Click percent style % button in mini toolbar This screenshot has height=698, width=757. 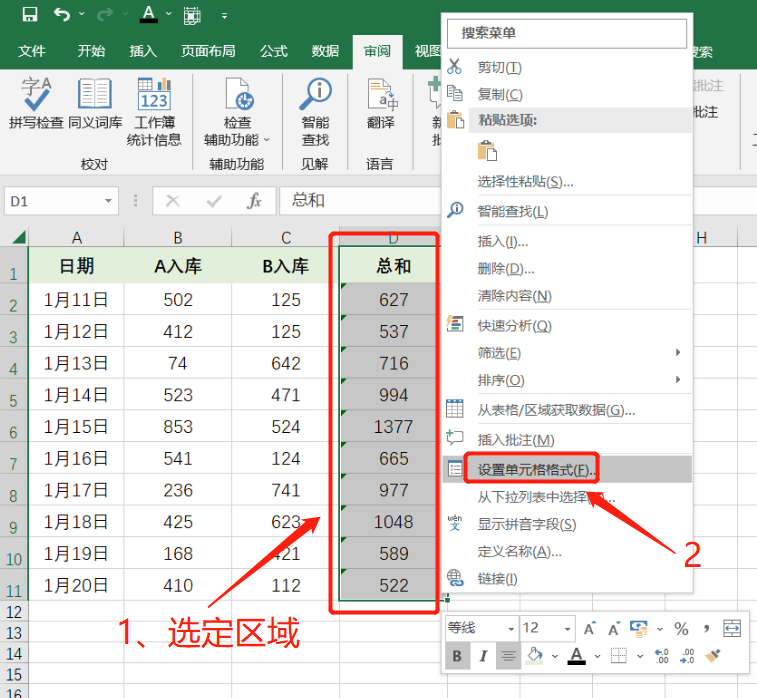[x=681, y=628]
